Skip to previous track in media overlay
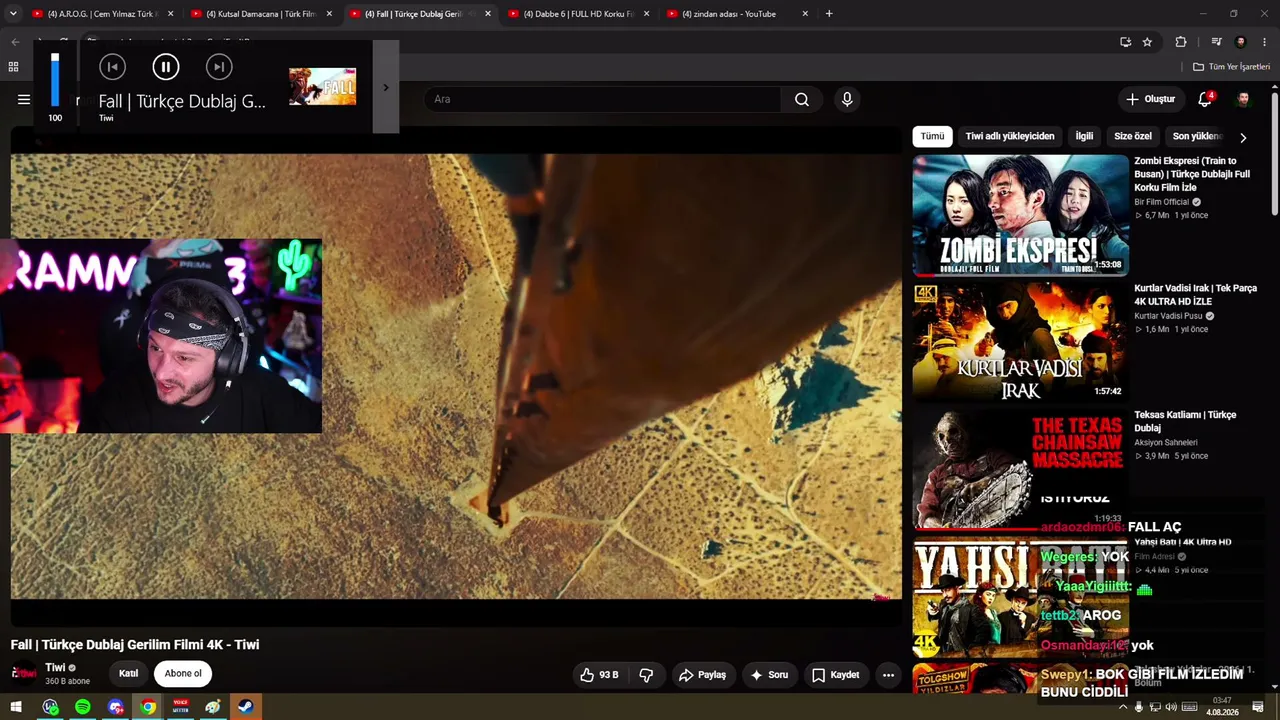 [112, 67]
